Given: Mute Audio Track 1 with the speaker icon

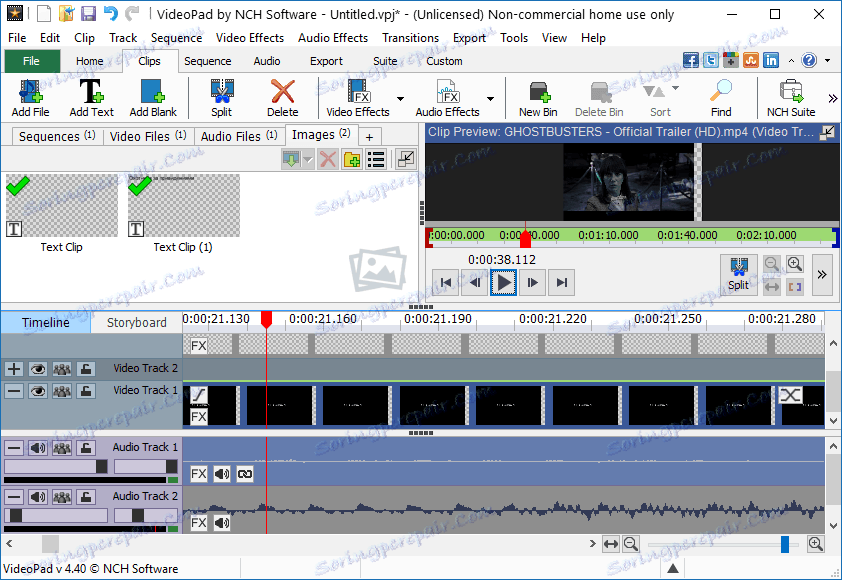Looking at the screenshot, I should pyautogui.click(x=38, y=447).
